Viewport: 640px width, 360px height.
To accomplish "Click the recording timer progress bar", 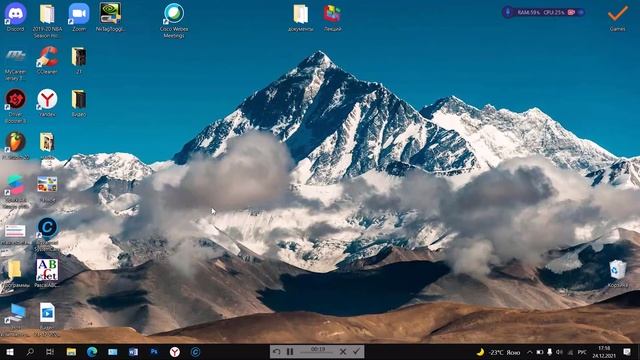I will 318,352.
